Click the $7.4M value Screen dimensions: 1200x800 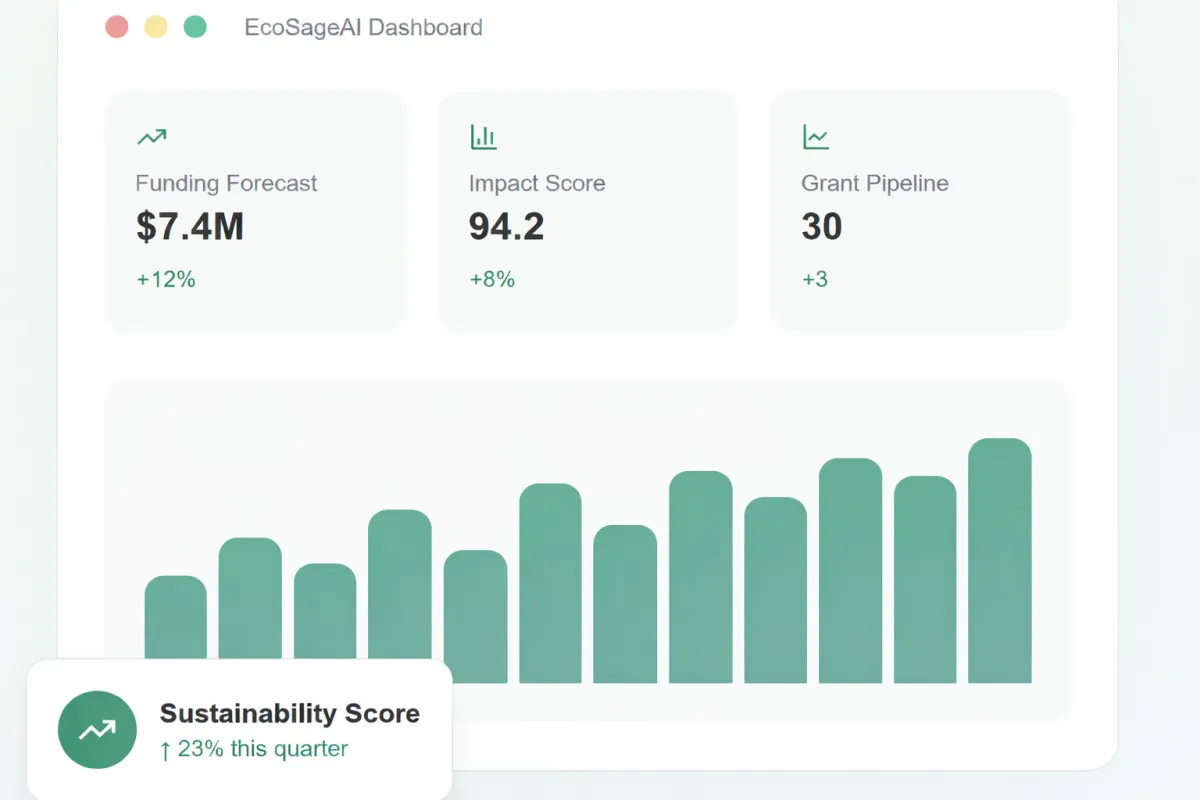pyautogui.click(x=190, y=227)
